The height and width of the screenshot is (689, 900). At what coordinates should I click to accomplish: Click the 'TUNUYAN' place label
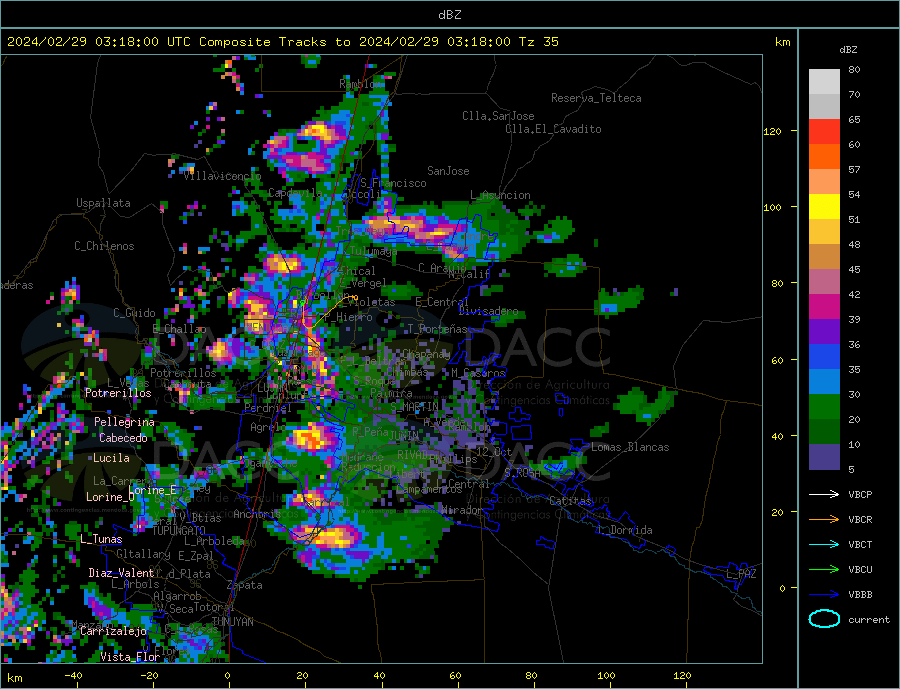click(232, 622)
